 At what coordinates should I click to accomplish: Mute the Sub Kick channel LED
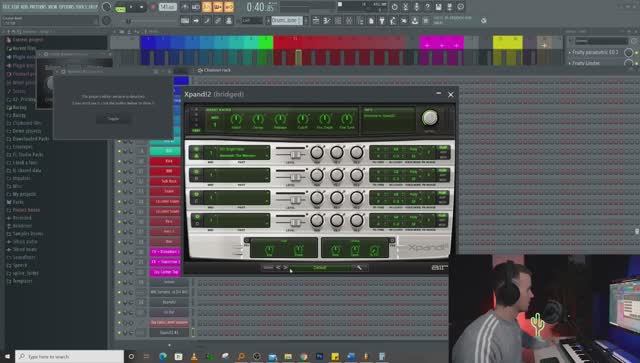tap(119, 181)
